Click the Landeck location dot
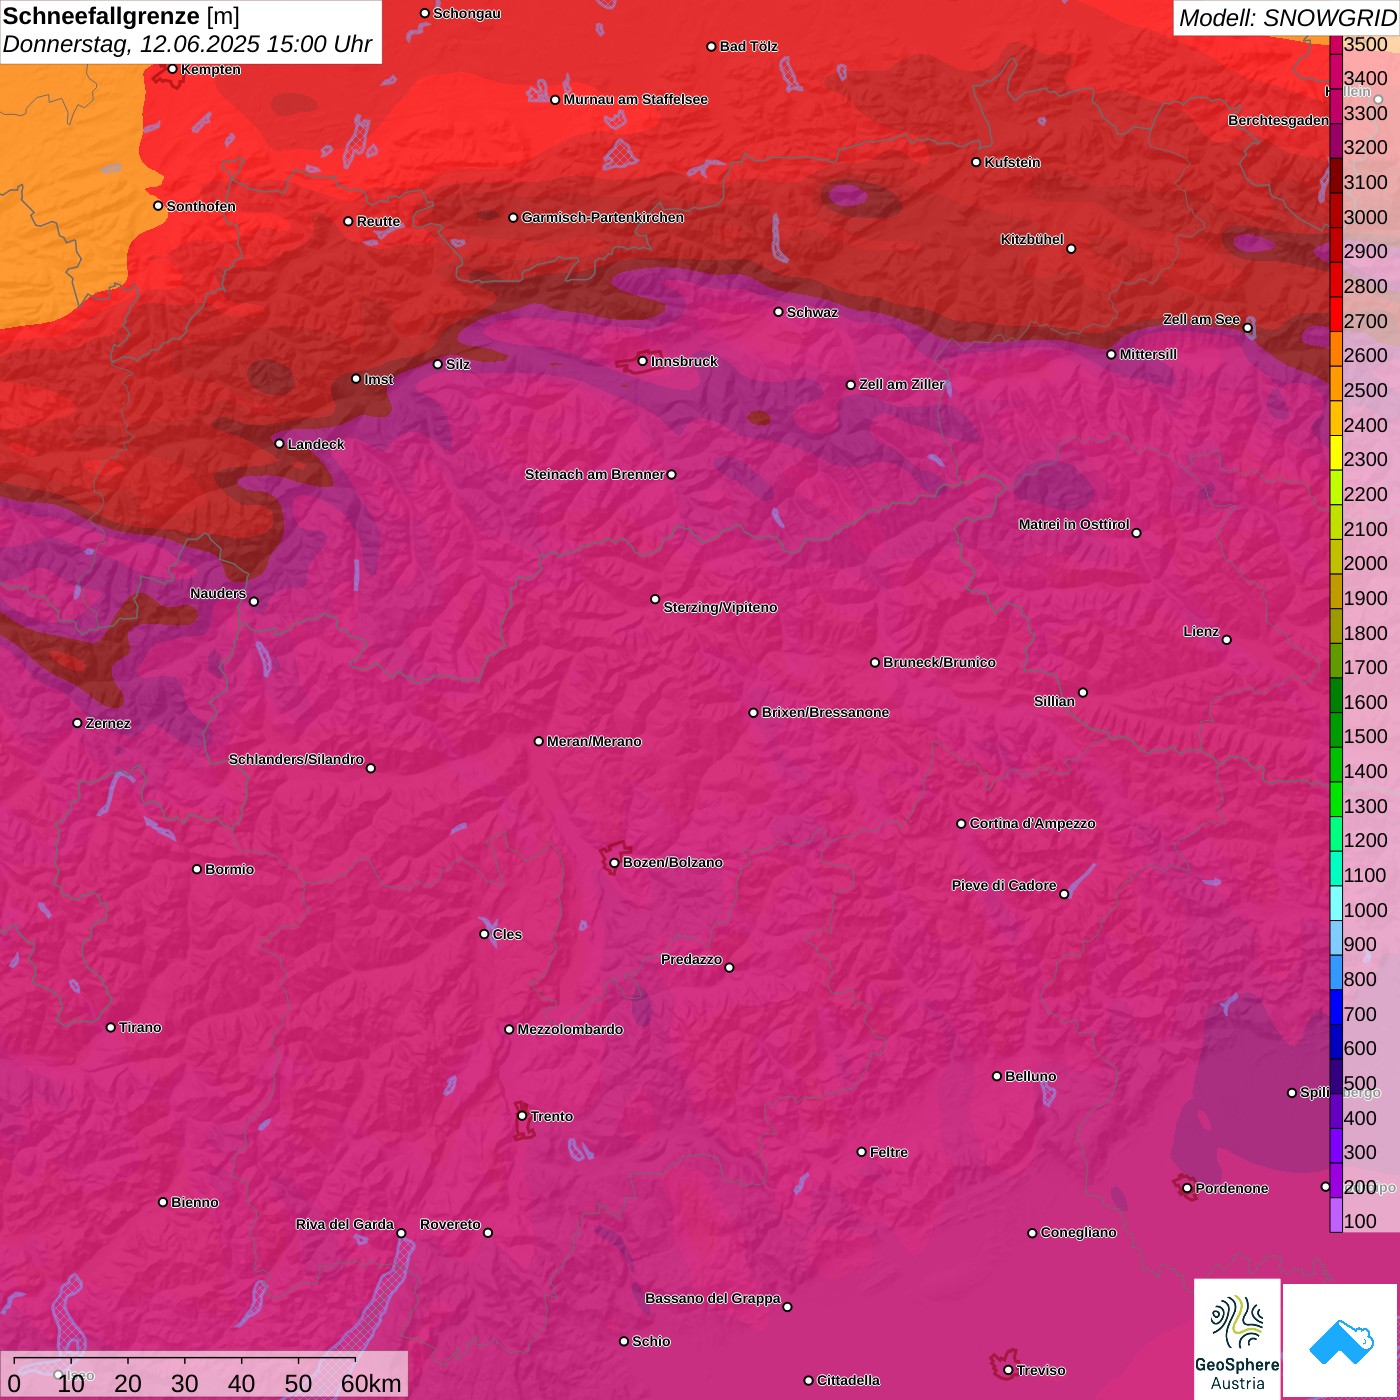This screenshot has width=1400, height=1400. (279, 443)
